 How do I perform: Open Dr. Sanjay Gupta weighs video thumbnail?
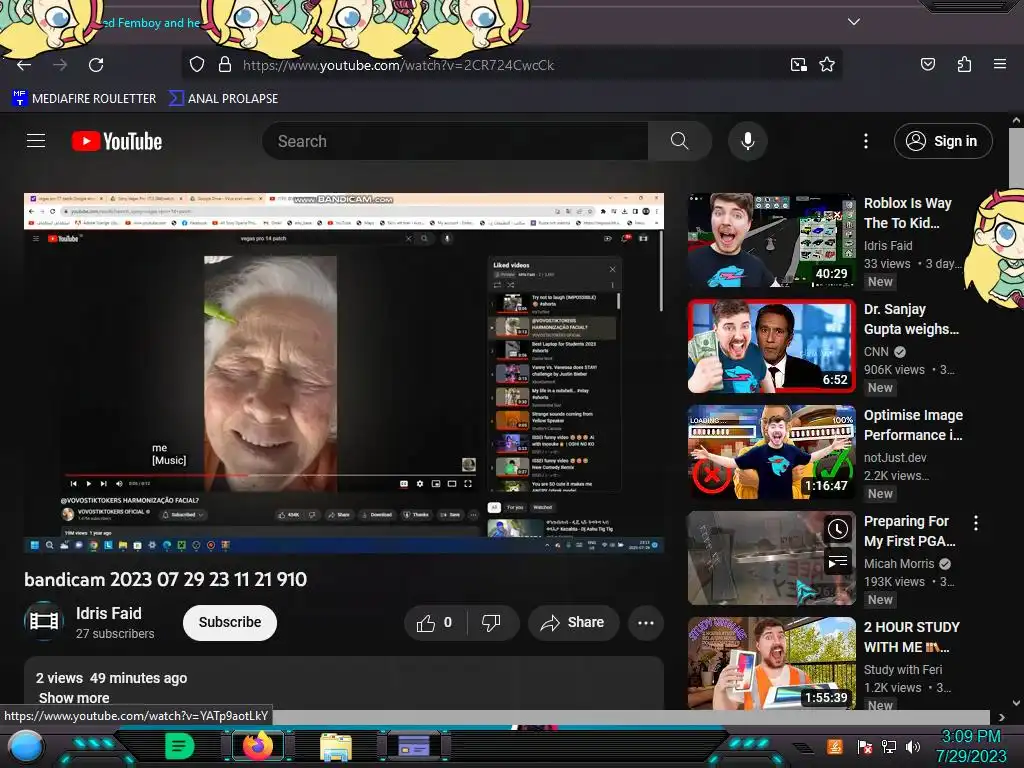click(771, 346)
